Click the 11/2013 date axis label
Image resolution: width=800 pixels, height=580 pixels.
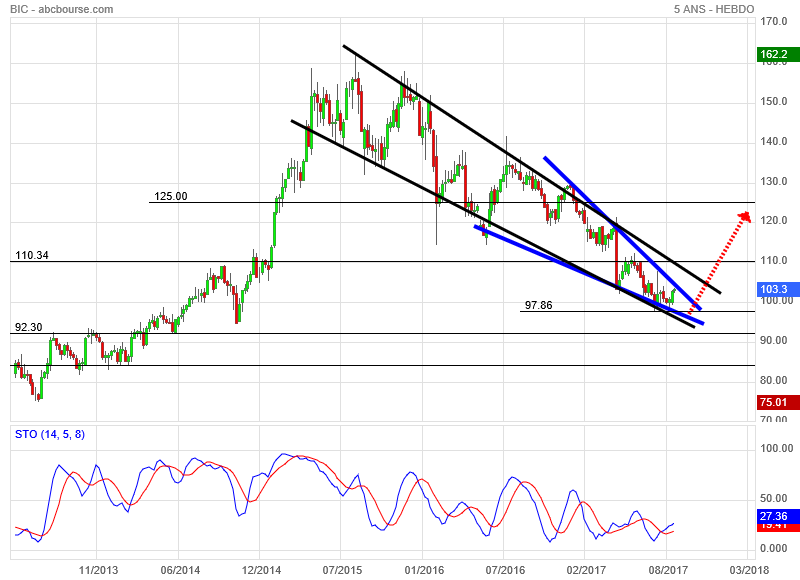point(98,570)
